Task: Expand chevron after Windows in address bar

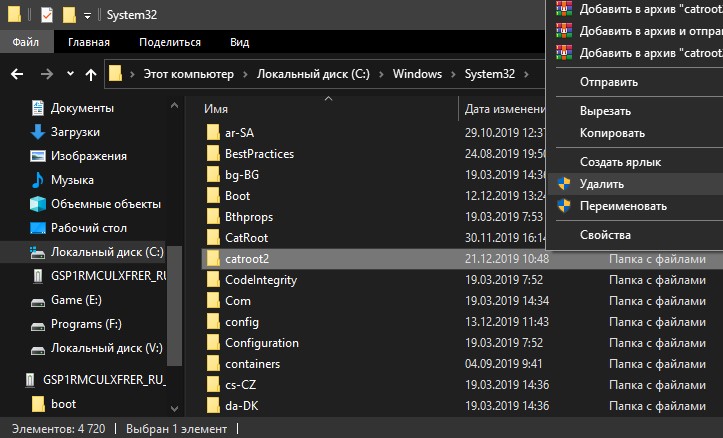Action: (x=453, y=74)
